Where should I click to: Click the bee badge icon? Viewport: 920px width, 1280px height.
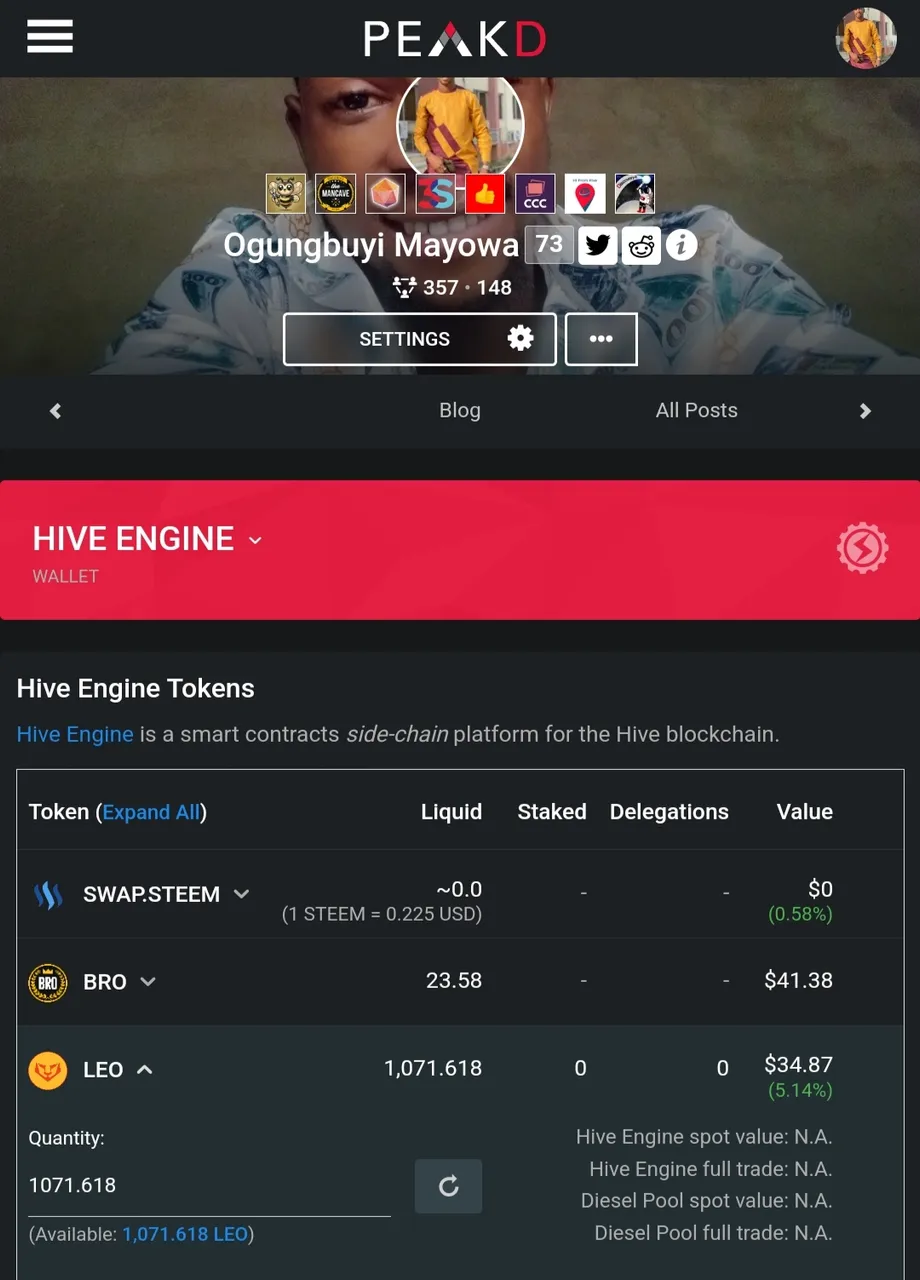tap(286, 193)
